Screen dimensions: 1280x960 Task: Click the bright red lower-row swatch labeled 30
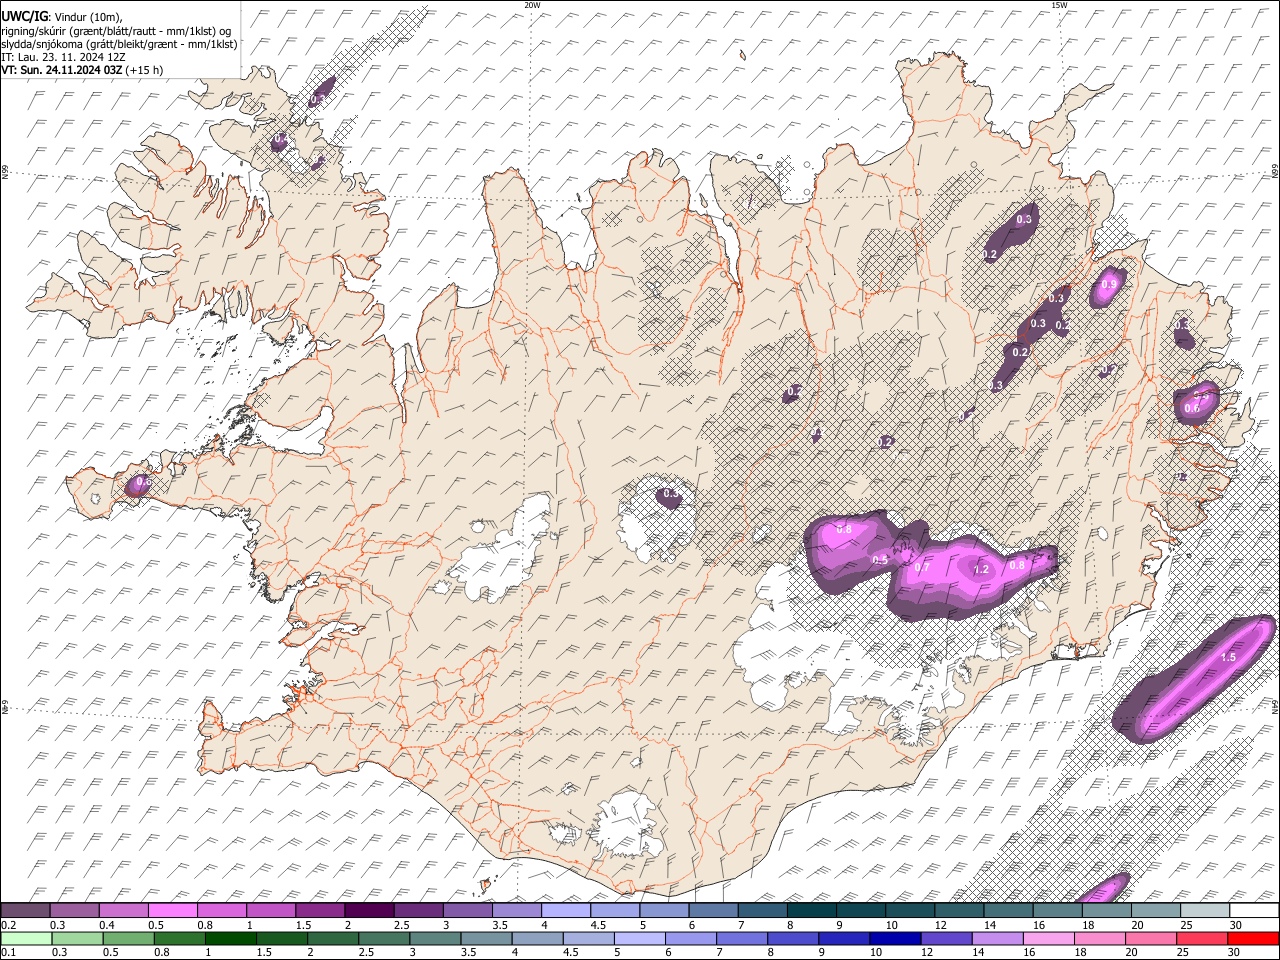point(1253,938)
